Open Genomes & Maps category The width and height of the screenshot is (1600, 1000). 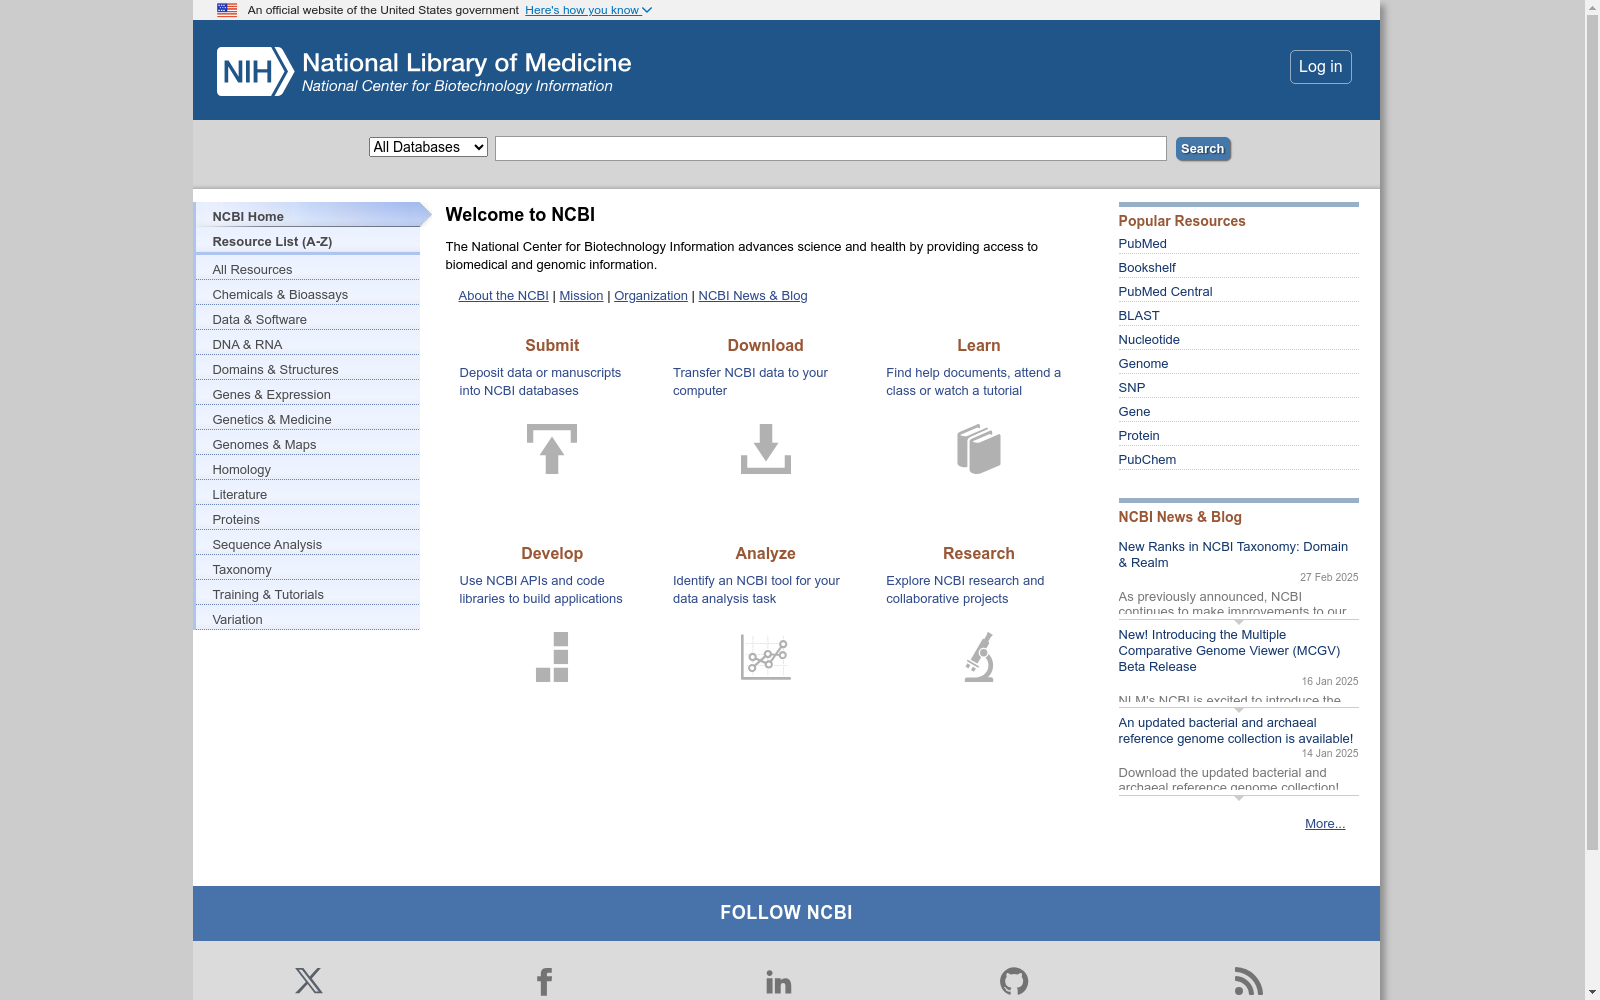coord(308,444)
